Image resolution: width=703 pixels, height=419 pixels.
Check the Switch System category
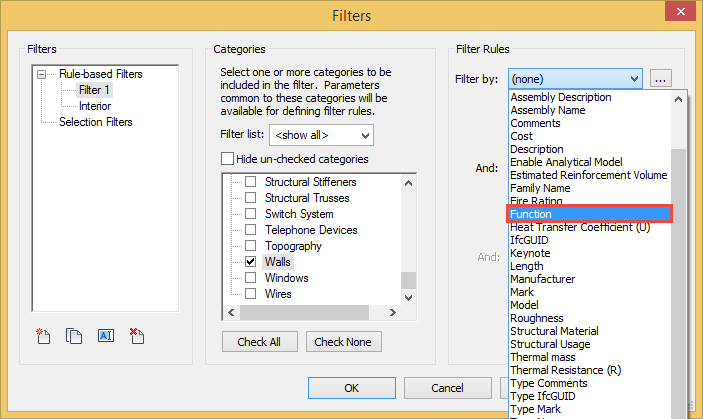[251, 214]
